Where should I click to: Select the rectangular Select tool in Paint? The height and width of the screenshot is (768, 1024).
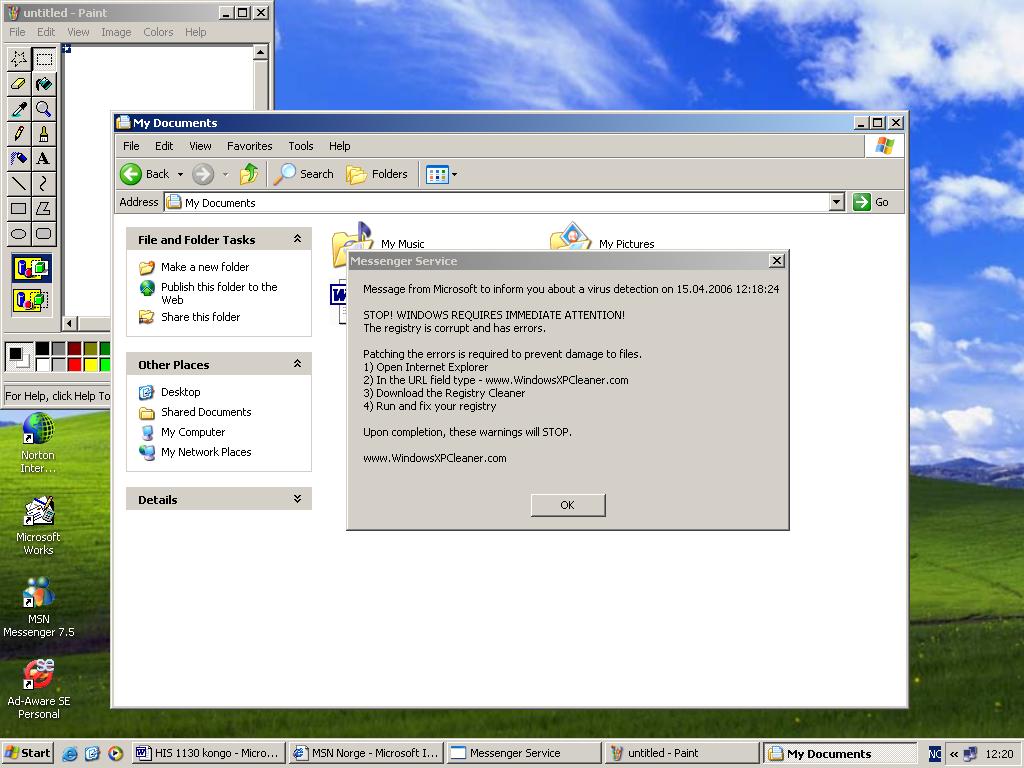pyautogui.click(x=44, y=59)
